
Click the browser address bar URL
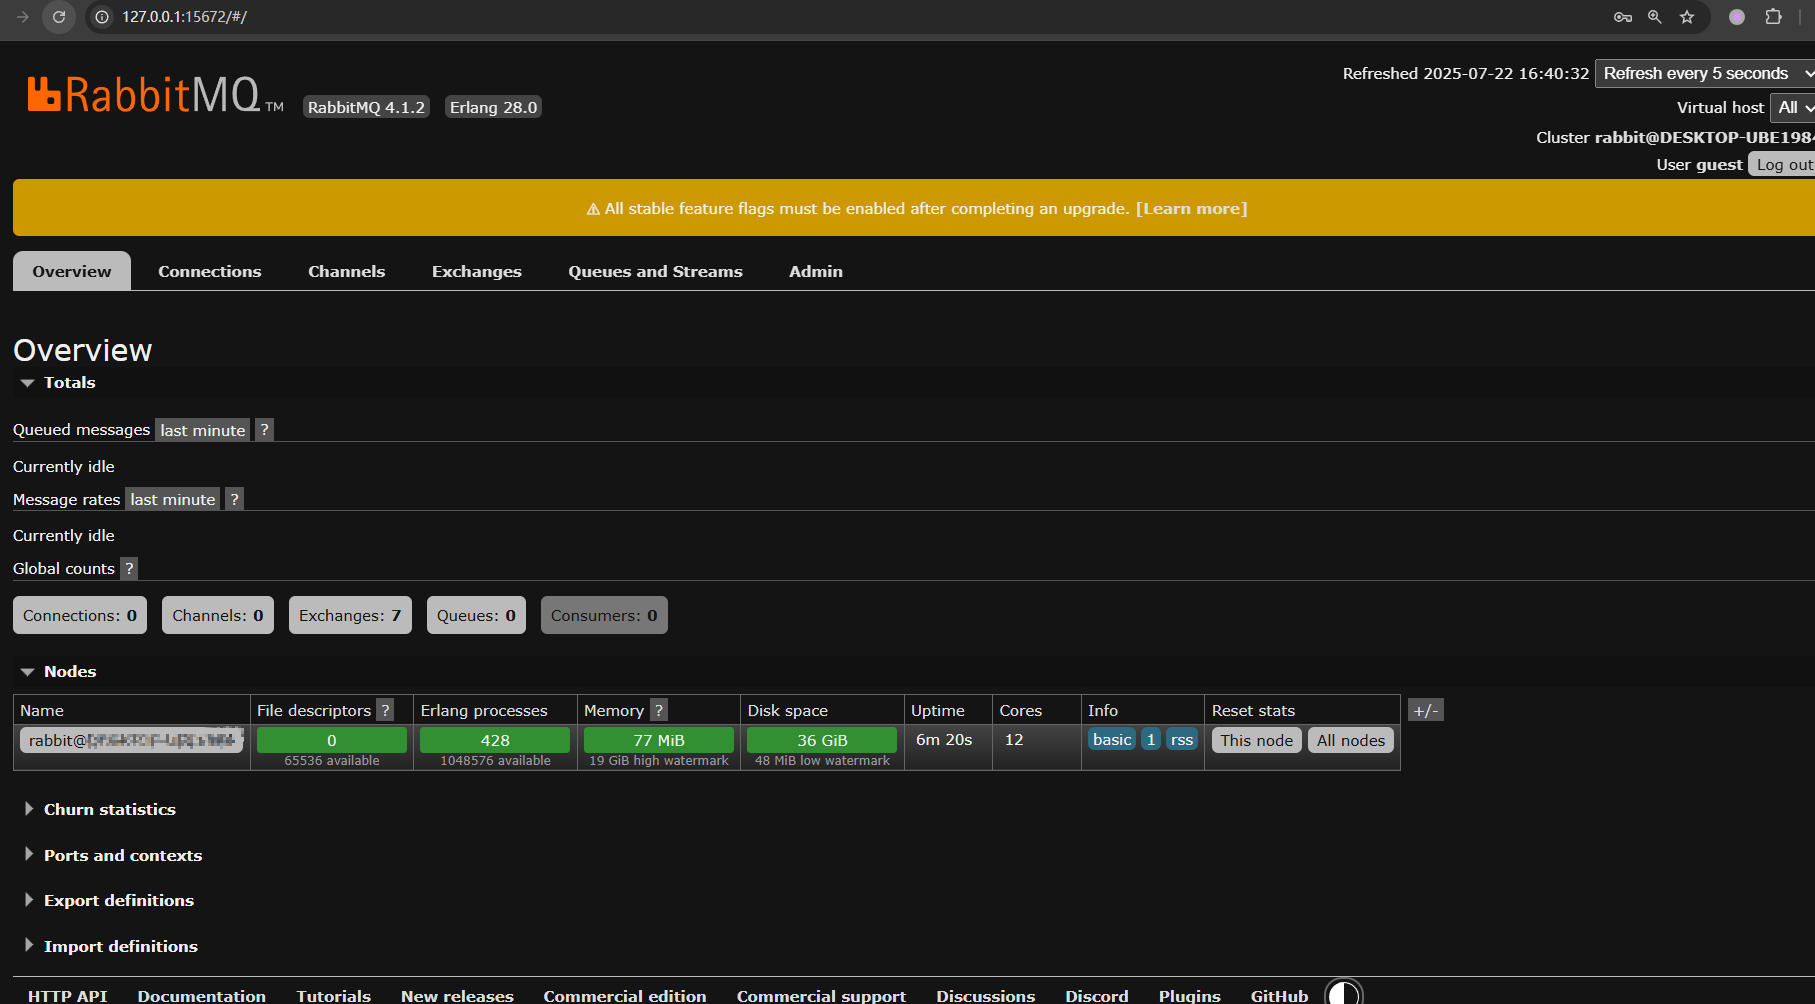point(184,17)
